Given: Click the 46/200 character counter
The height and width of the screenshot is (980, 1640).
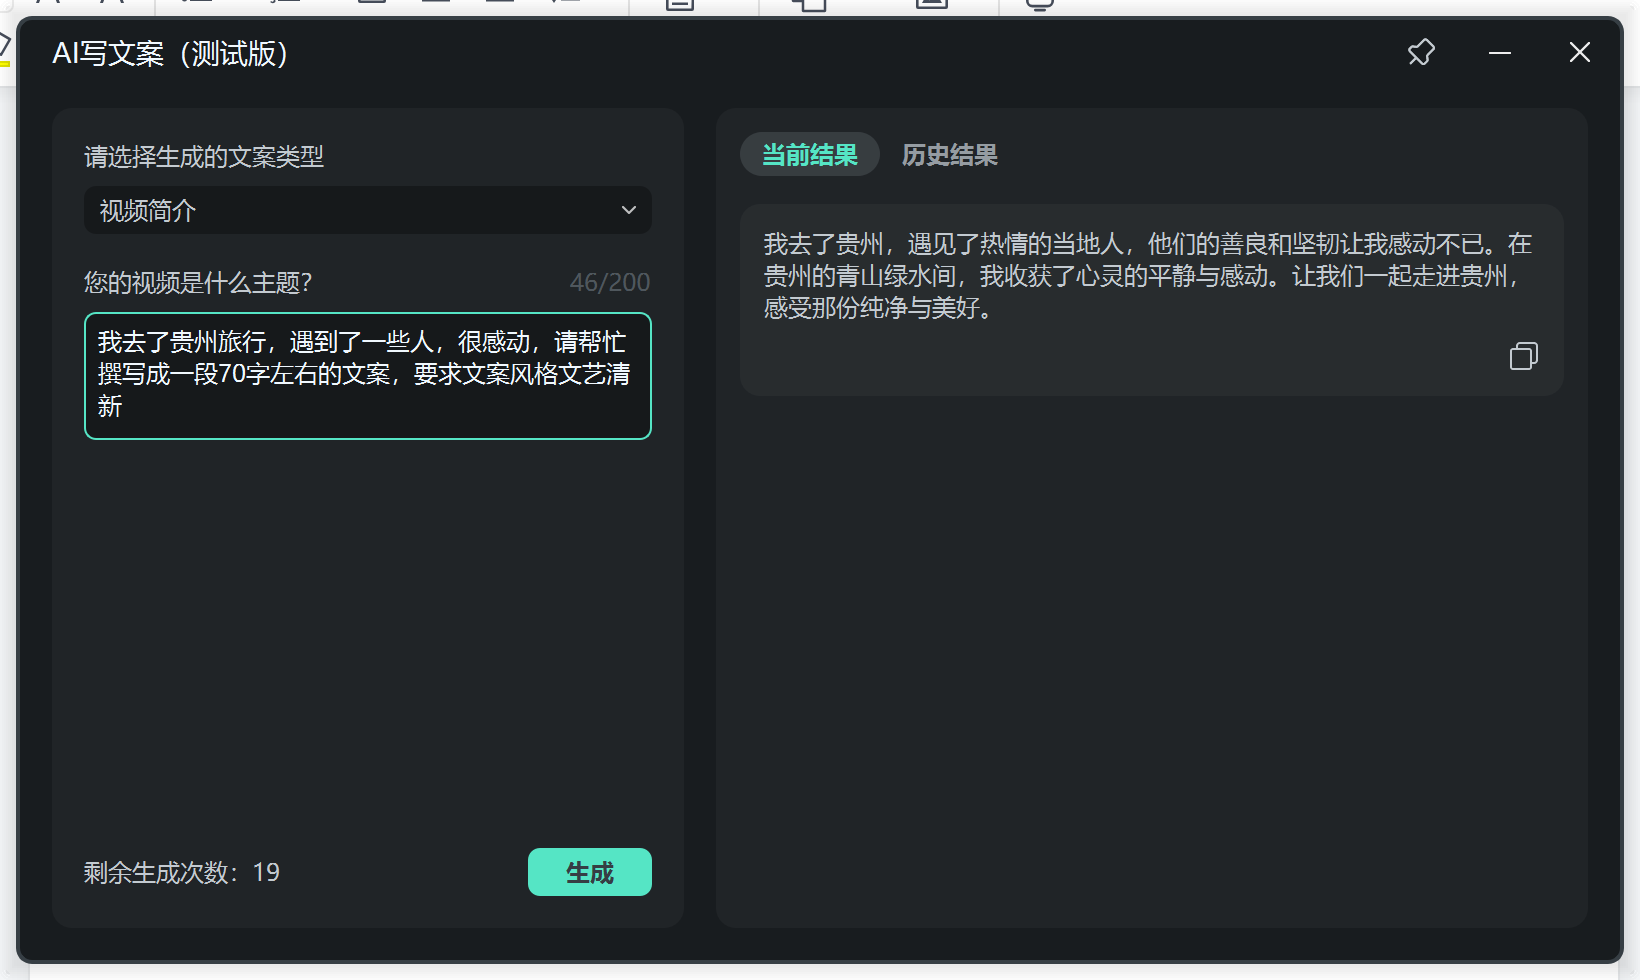Looking at the screenshot, I should 610,282.
